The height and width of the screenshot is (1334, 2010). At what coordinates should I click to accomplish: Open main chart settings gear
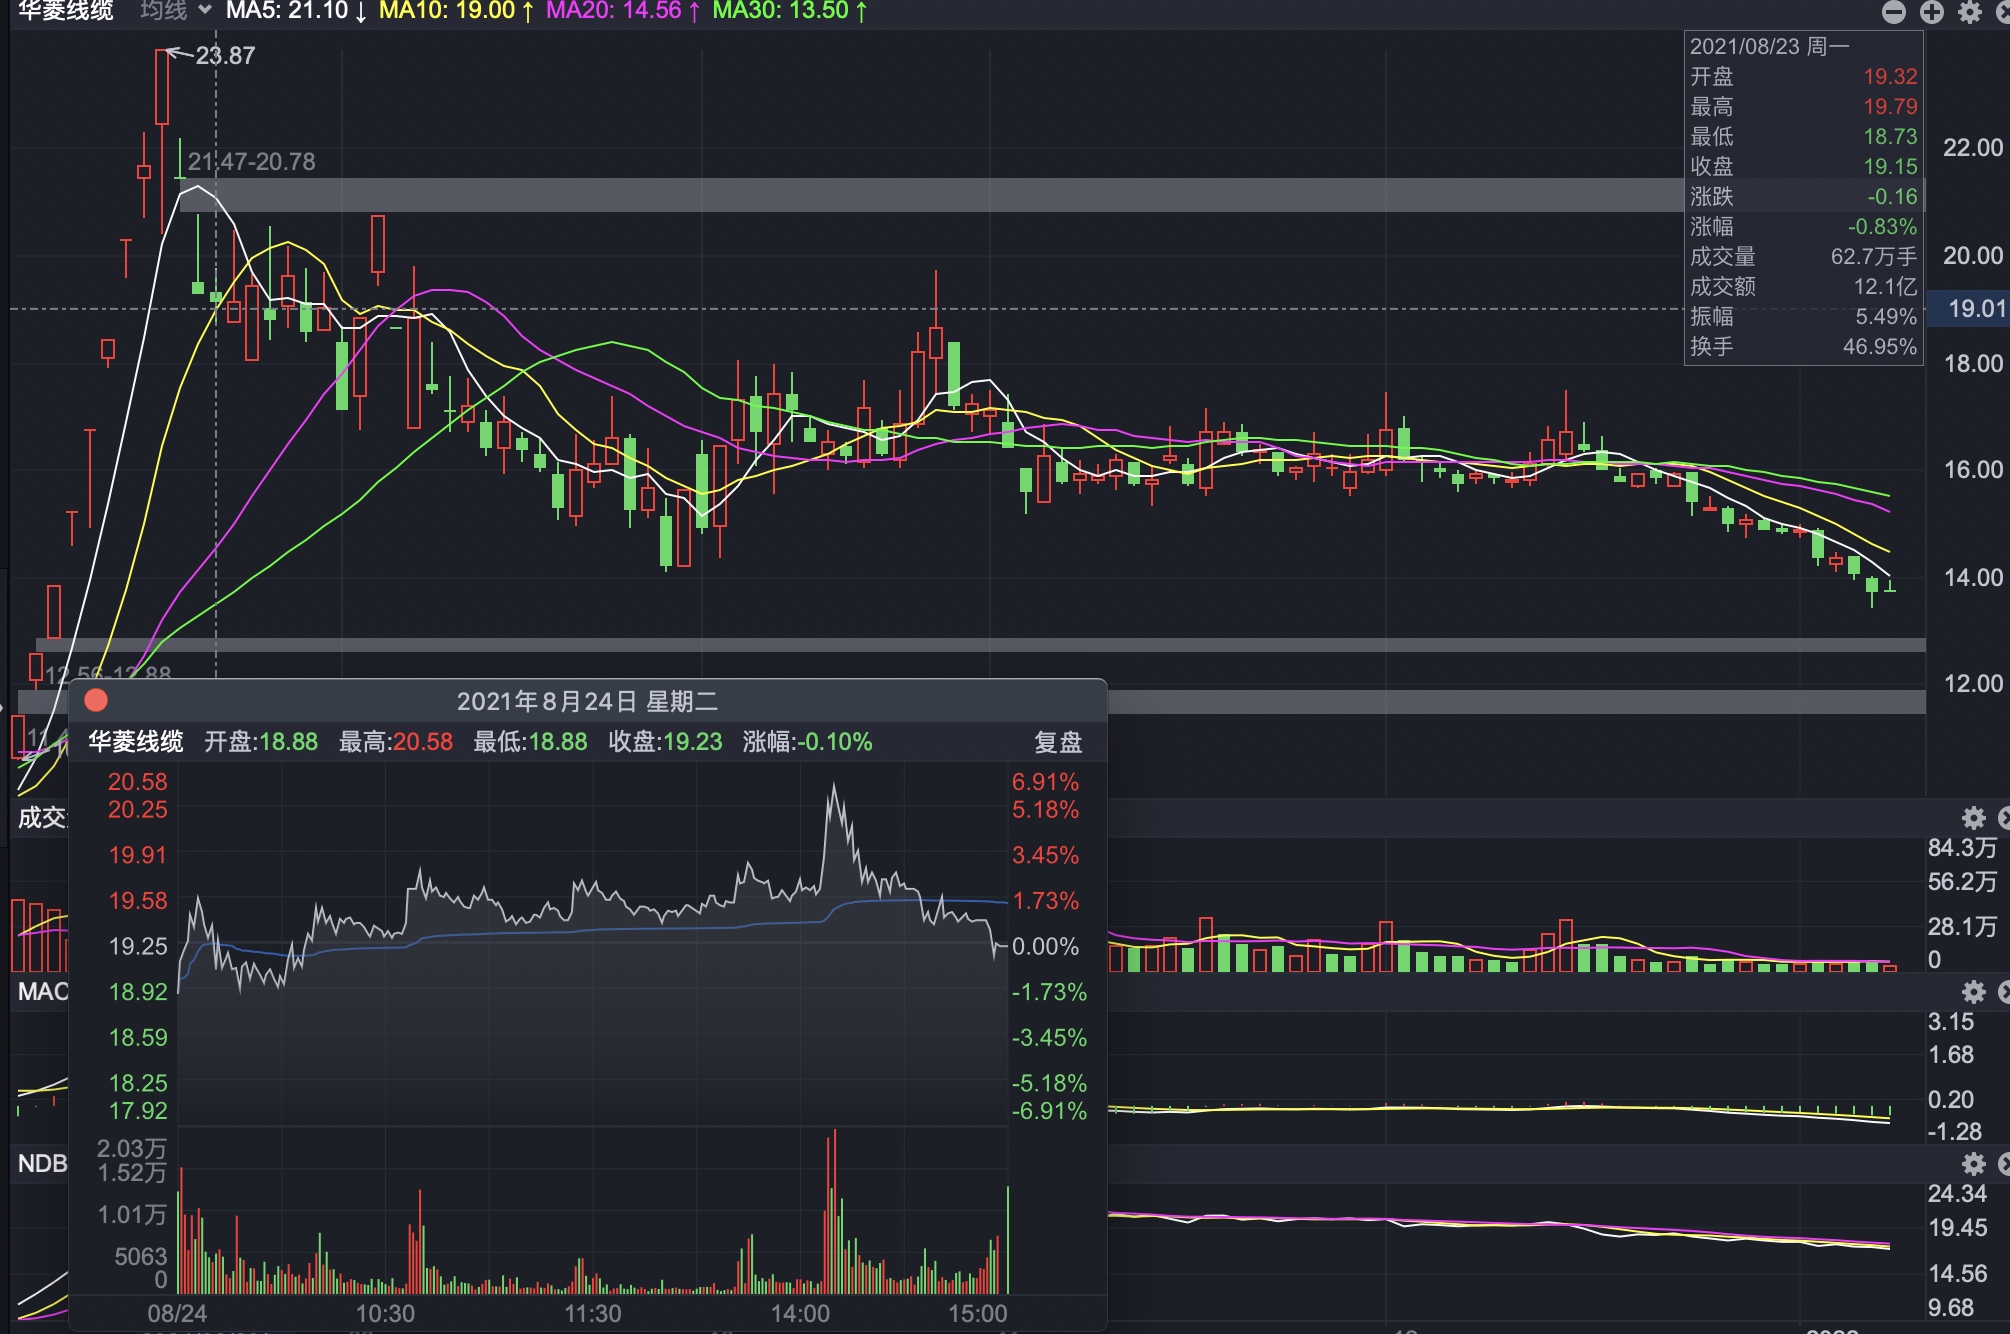1970,12
